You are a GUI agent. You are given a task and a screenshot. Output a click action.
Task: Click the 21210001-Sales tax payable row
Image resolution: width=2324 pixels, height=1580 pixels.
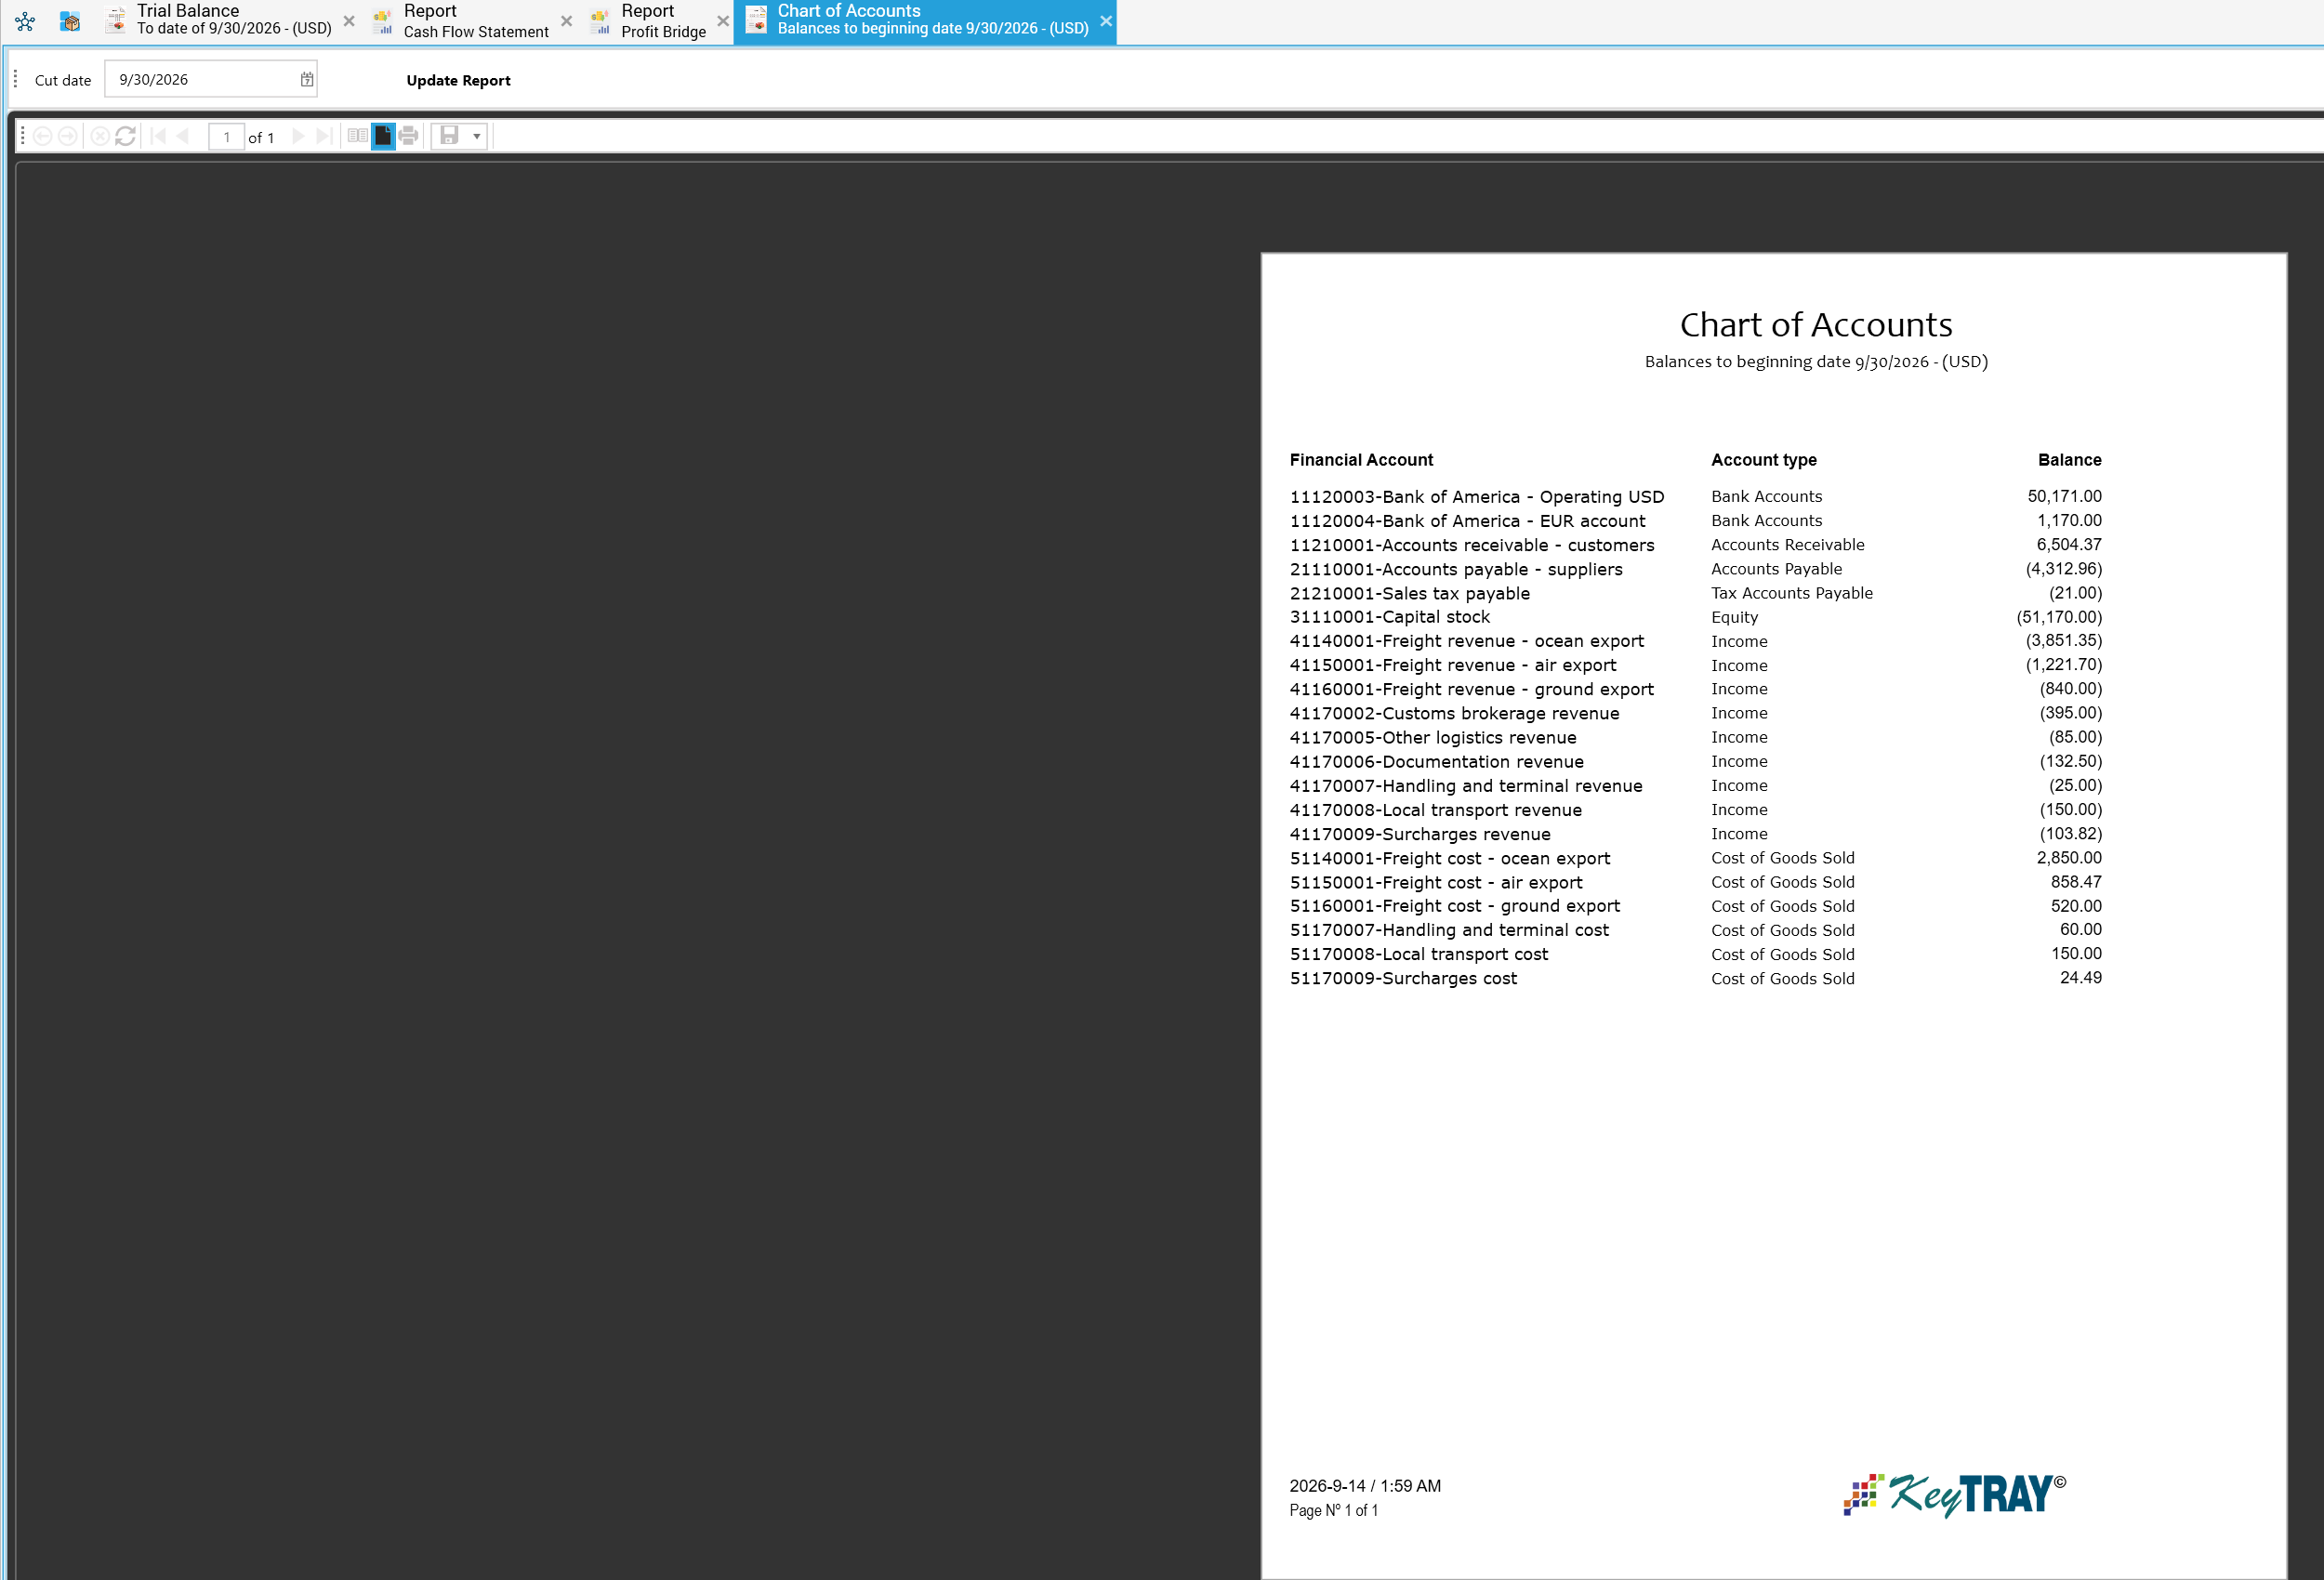point(1695,593)
